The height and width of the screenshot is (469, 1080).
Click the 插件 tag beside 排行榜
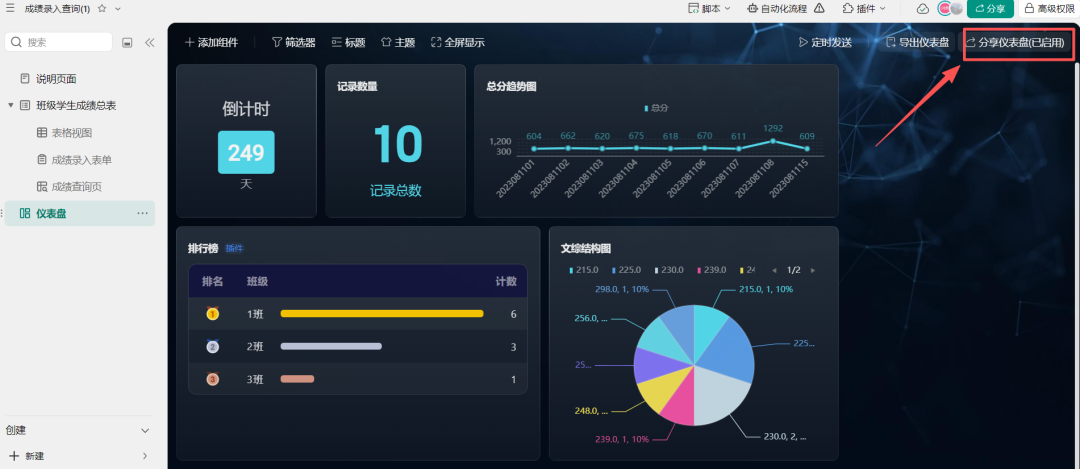234,249
